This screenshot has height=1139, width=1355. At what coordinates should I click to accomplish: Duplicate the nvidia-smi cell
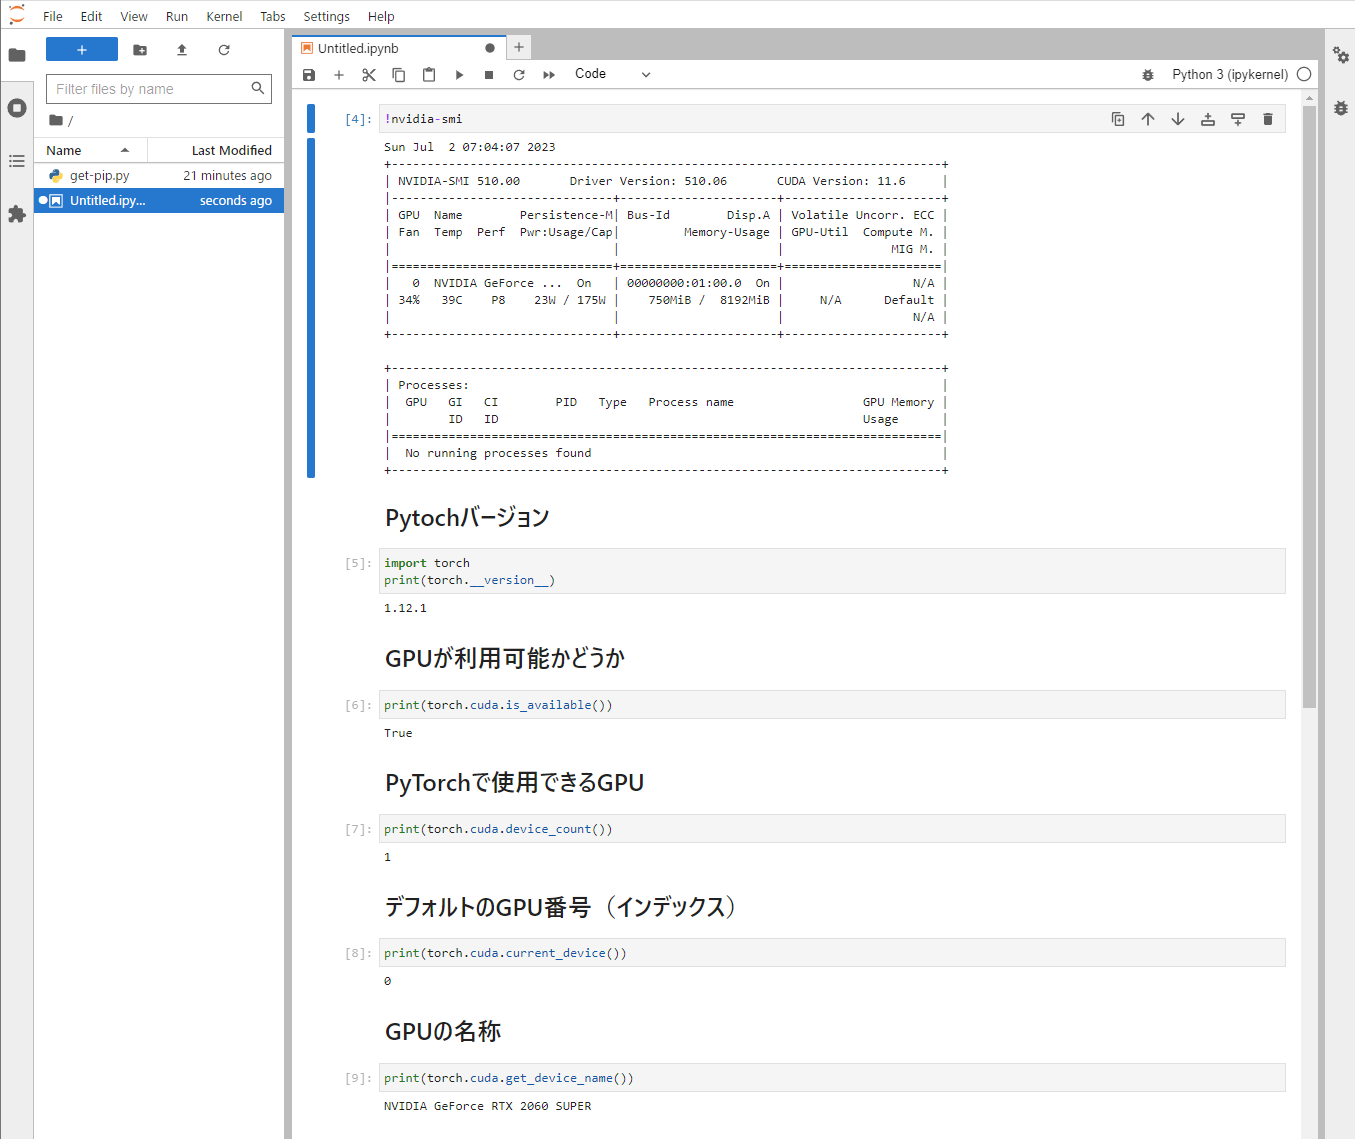tap(1118, 119)
